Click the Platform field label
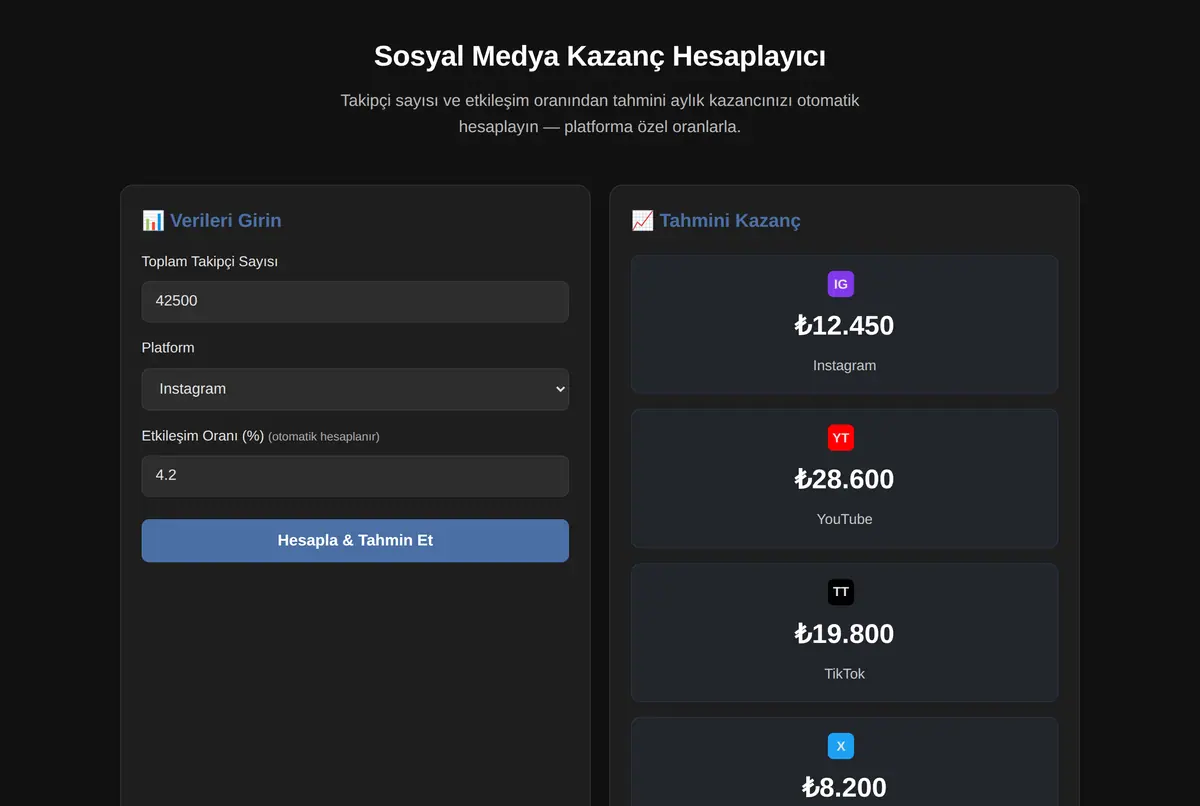Viewport: 1200px width, 806px height. 168,348
